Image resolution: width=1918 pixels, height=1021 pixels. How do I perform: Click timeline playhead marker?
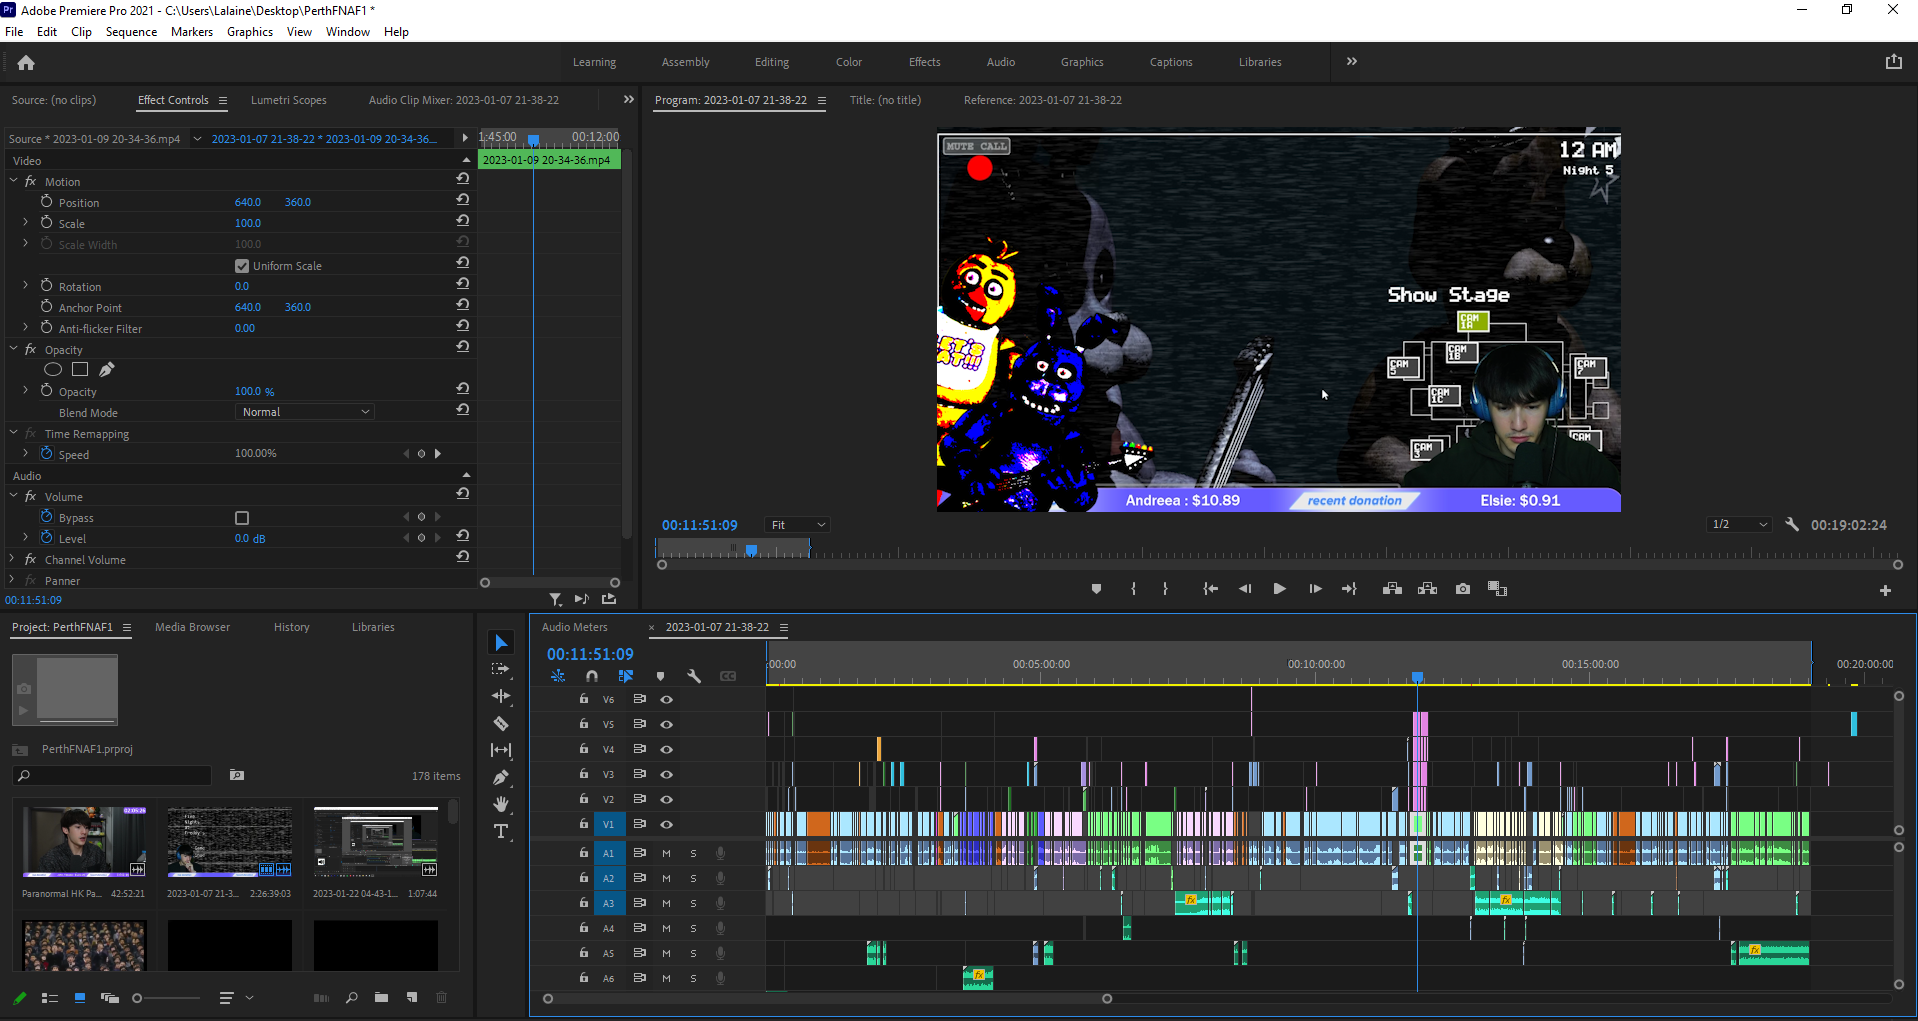pyautogui.click(x=1417, y=677)
